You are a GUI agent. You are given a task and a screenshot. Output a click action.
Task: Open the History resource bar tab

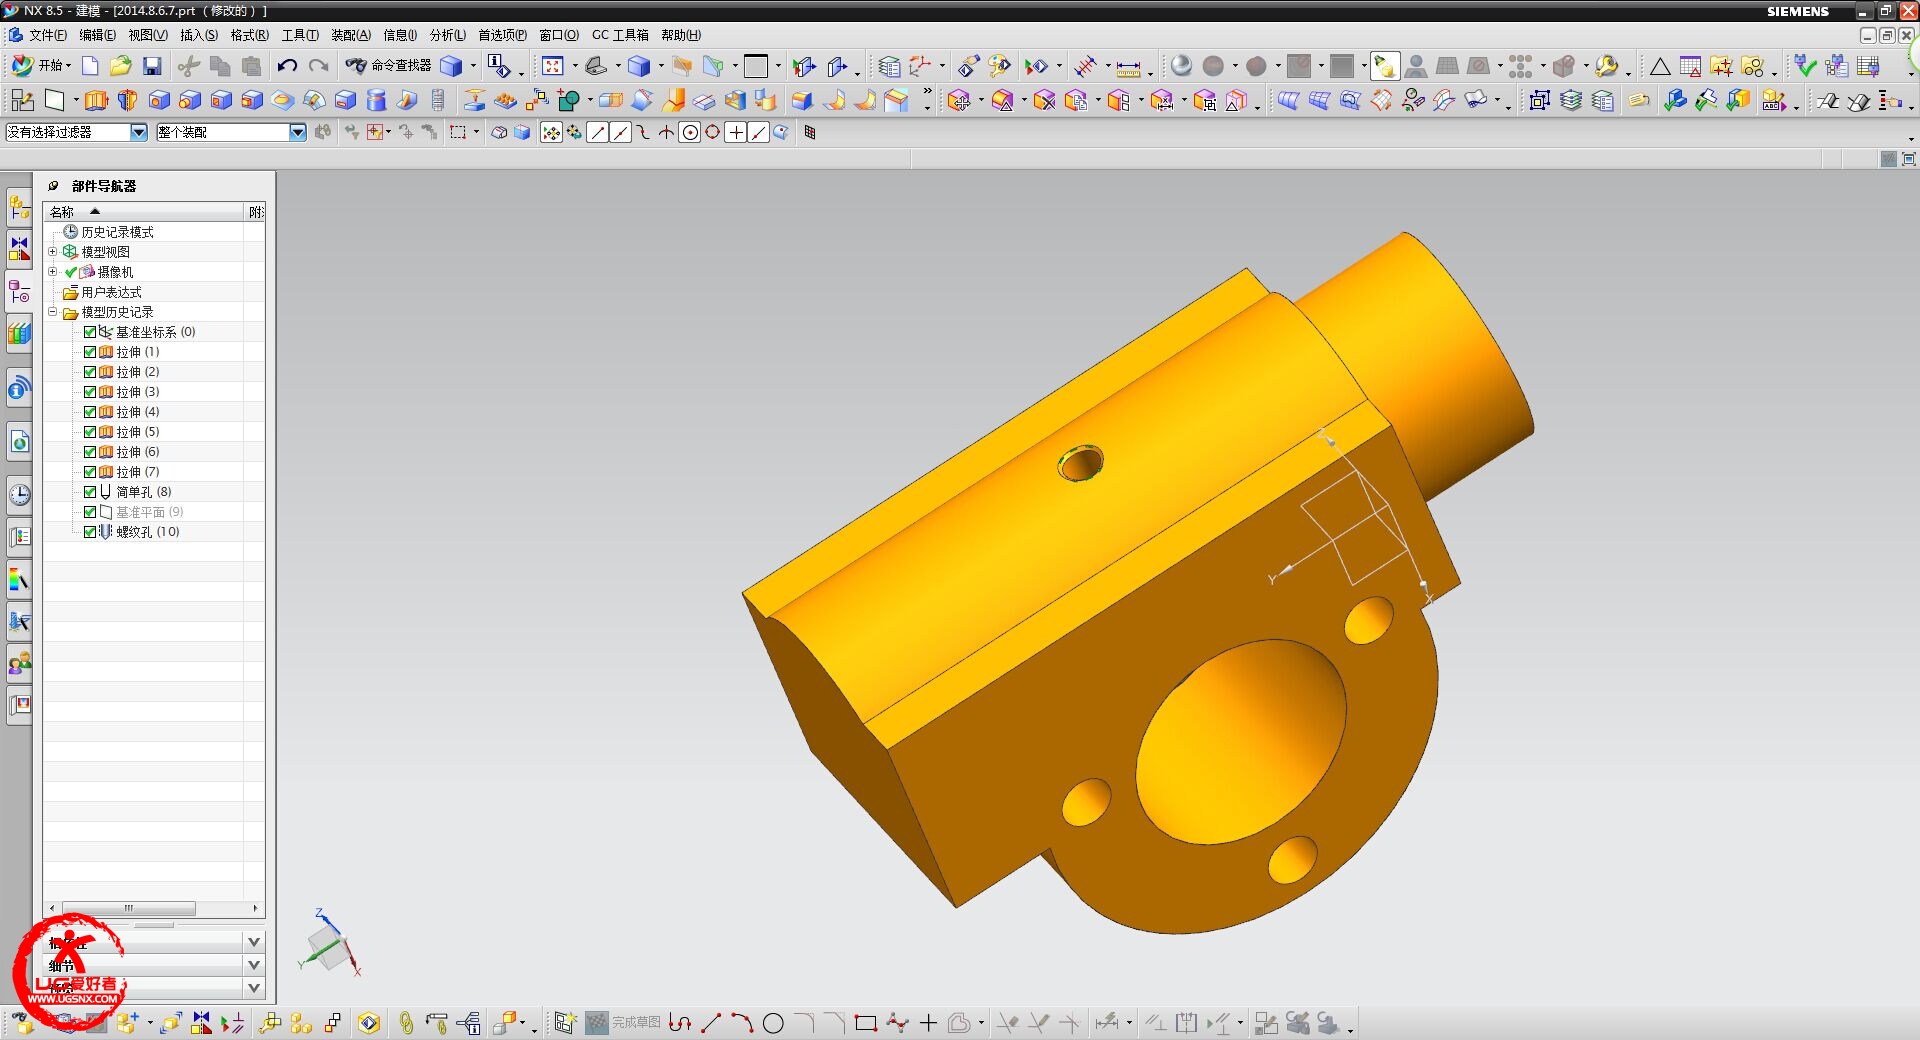pos(19,494)
